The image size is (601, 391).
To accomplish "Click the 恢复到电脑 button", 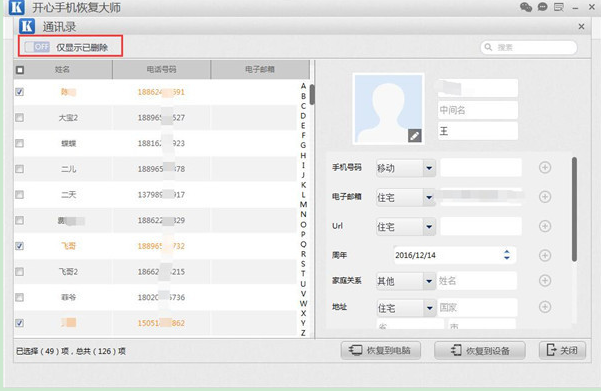I will (x=380, y=350).
